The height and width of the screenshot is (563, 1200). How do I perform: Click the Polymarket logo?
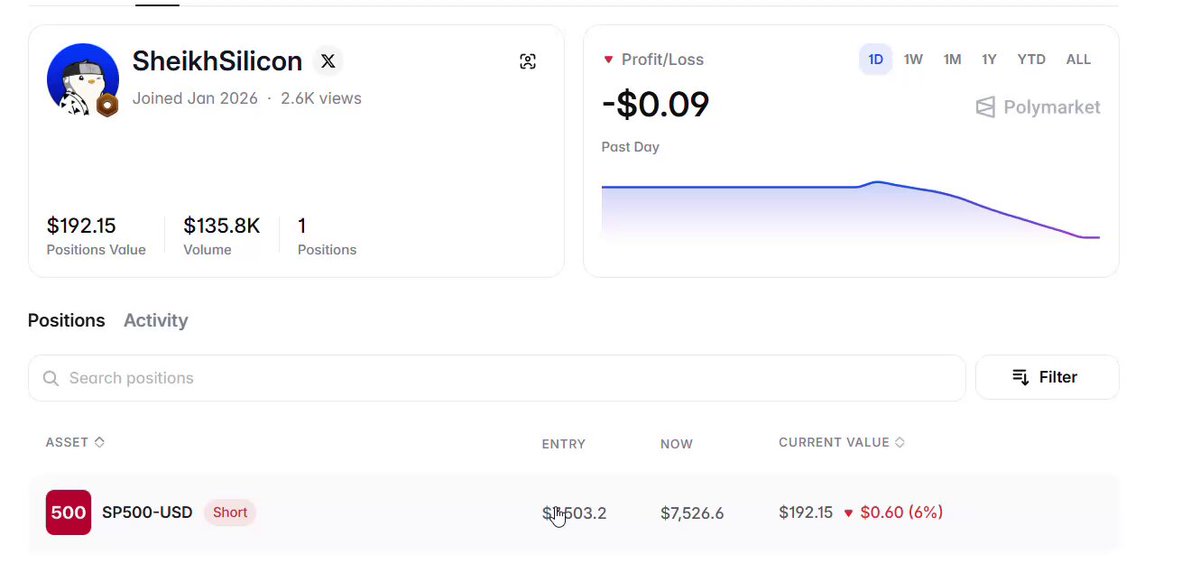pos(1038,107)
